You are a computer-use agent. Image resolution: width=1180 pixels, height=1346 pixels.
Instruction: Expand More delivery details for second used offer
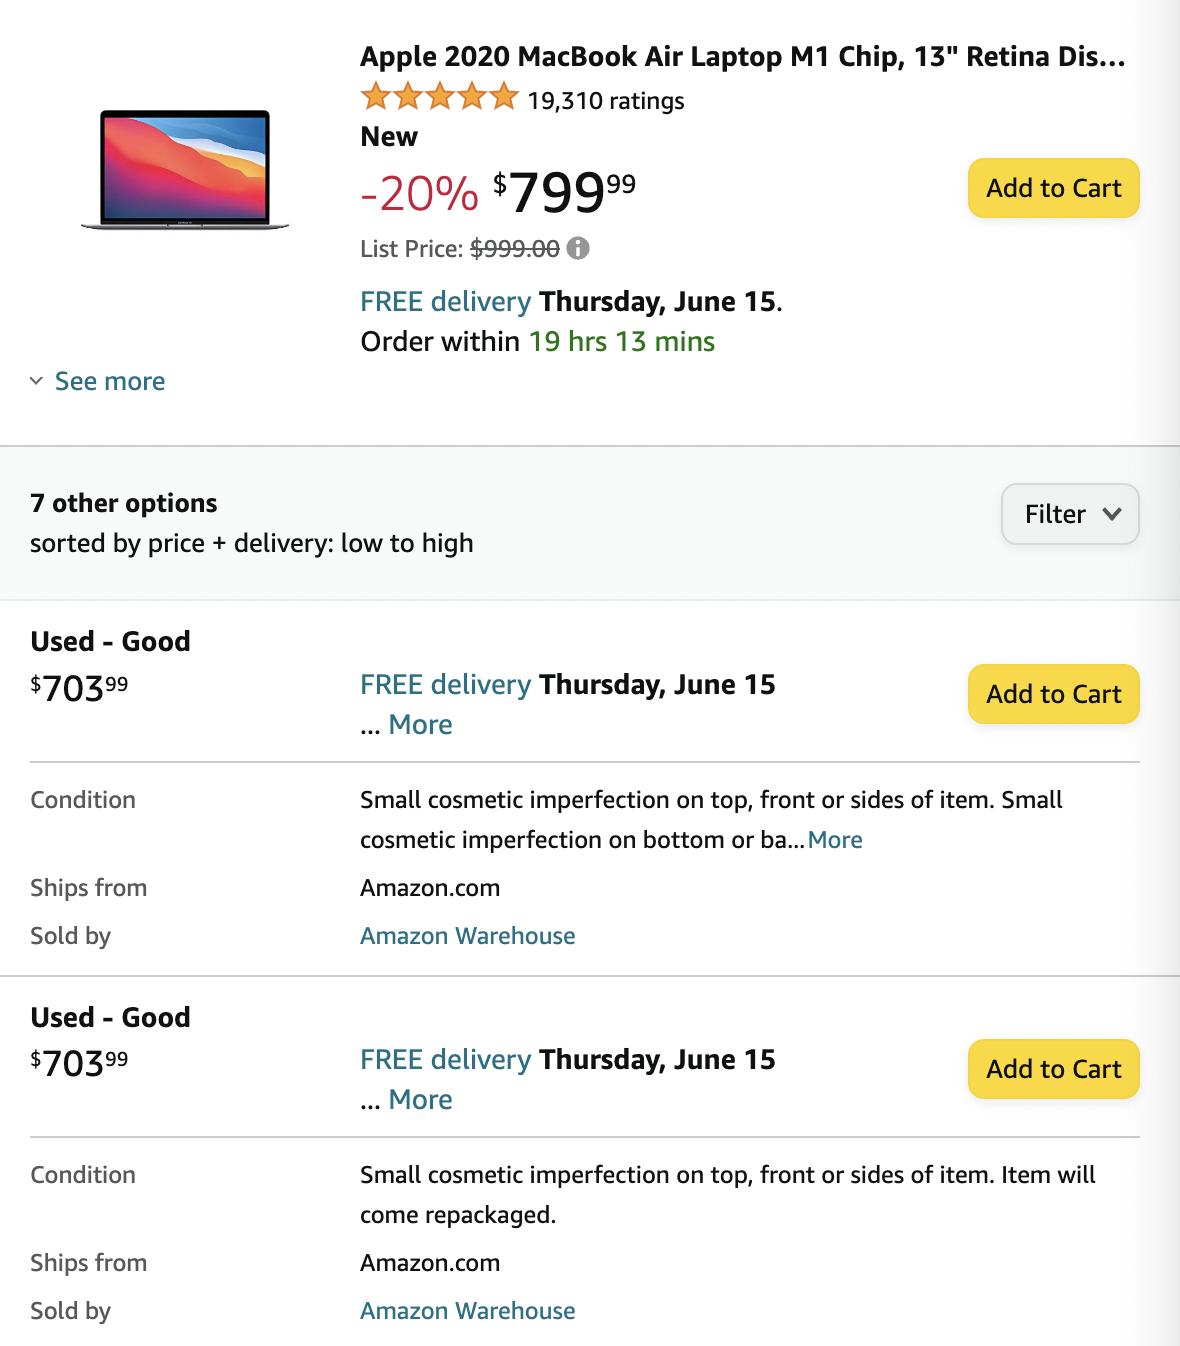tap(420, 1100)
